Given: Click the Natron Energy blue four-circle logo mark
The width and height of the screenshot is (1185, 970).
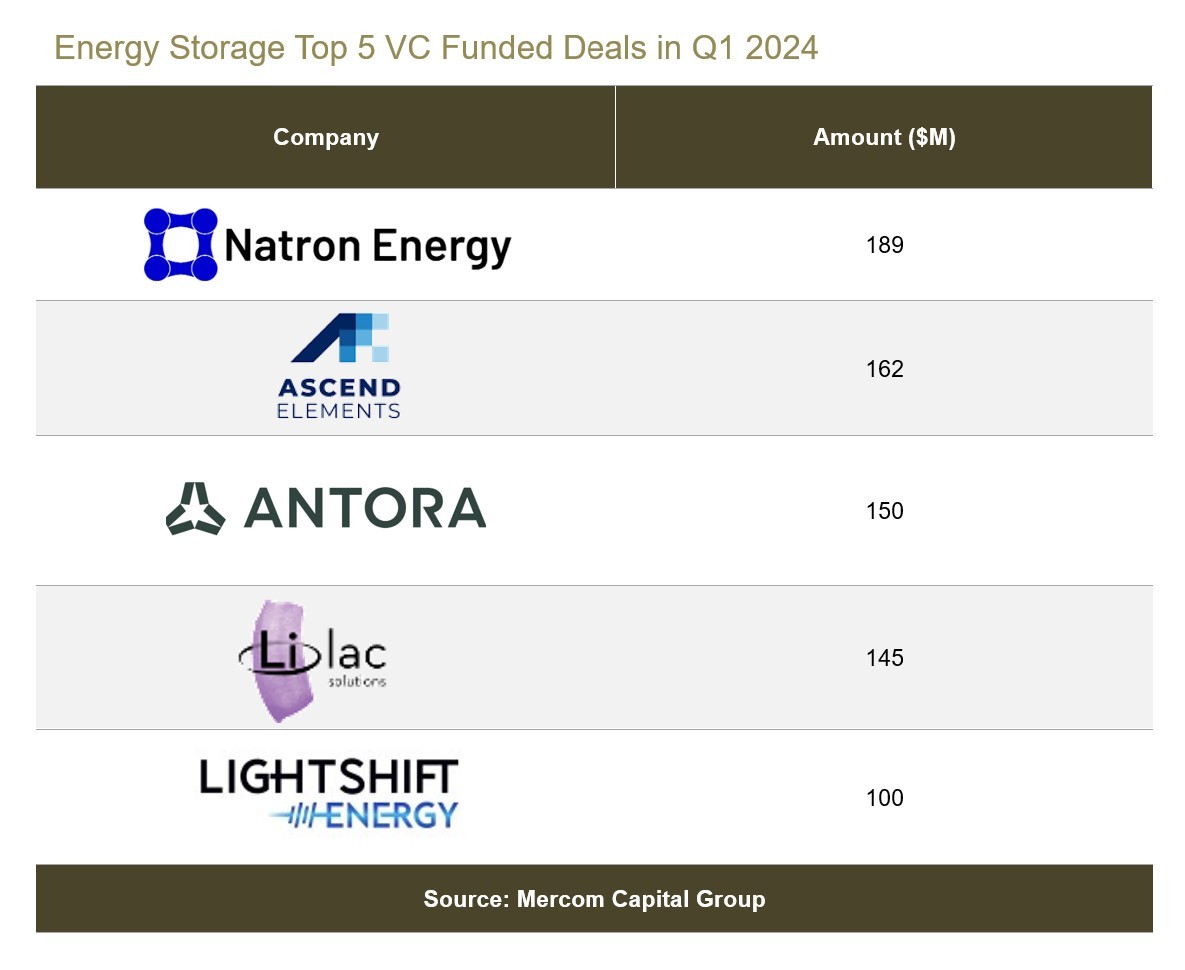Looking at the screenshot, I should [x=181, y=244].
